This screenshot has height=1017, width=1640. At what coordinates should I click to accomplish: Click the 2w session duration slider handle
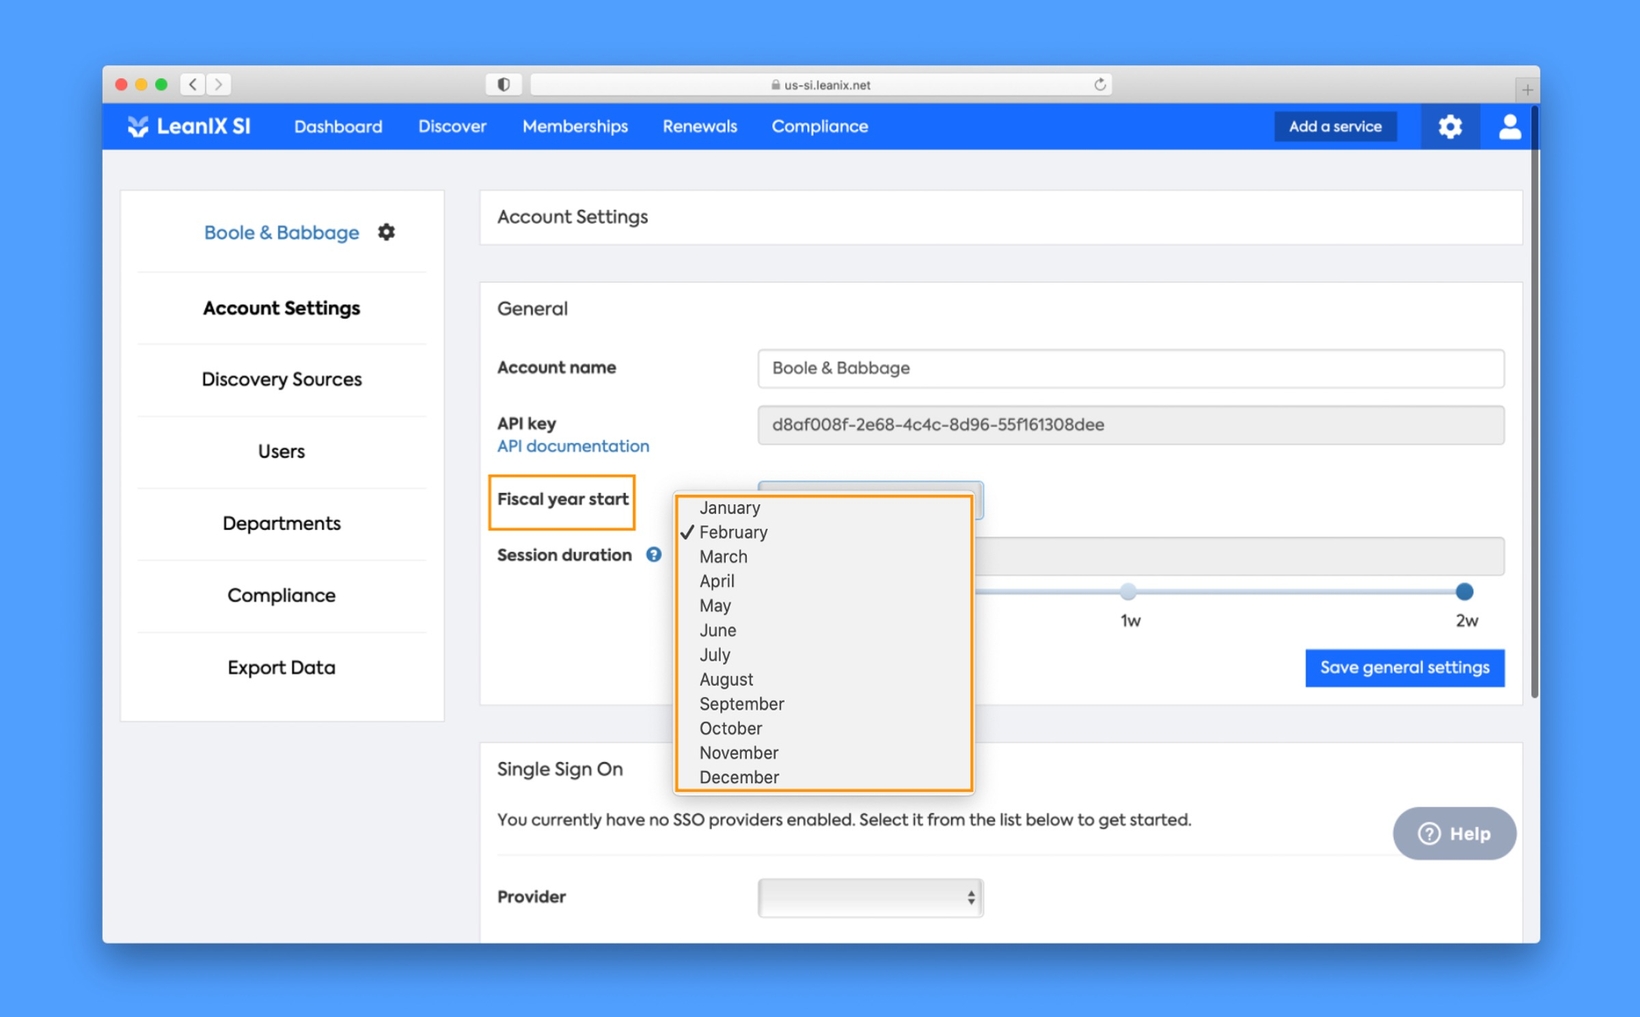[1464, 592]
